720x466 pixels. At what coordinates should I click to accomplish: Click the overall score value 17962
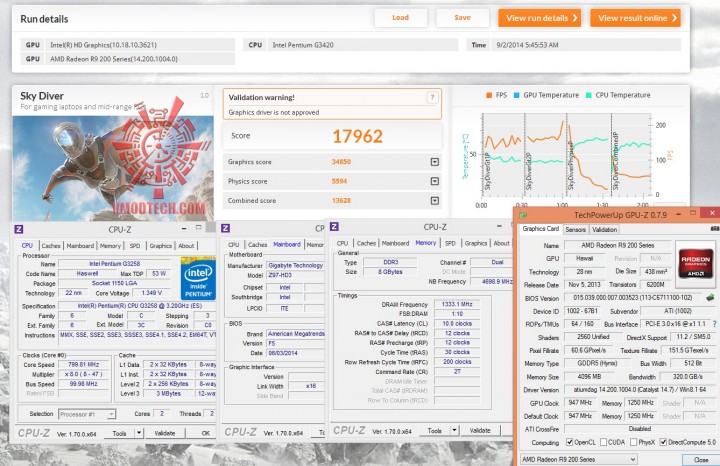[x=357, y=136]
